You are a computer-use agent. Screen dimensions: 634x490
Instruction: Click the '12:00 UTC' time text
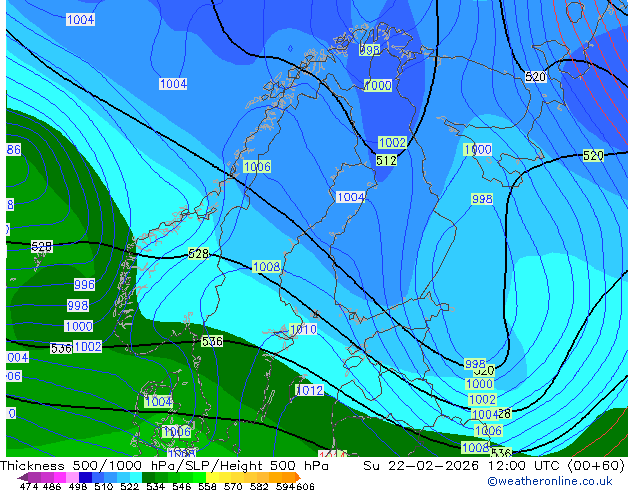pyautogui.click(x=524, y=465)
